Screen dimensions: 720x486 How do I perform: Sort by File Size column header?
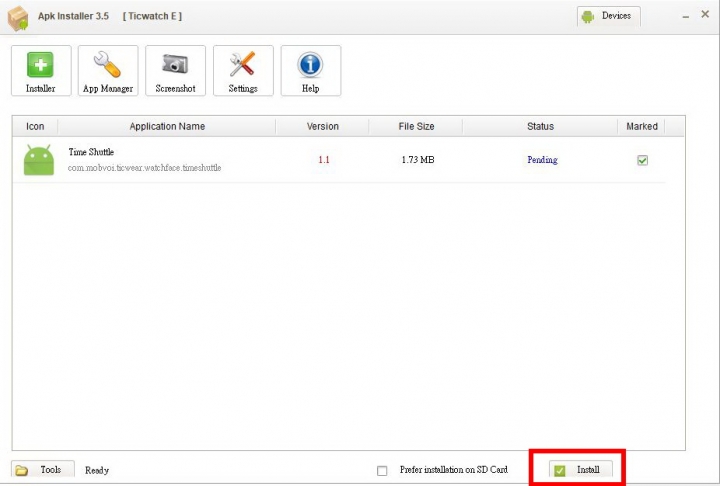tap(416, 126)
